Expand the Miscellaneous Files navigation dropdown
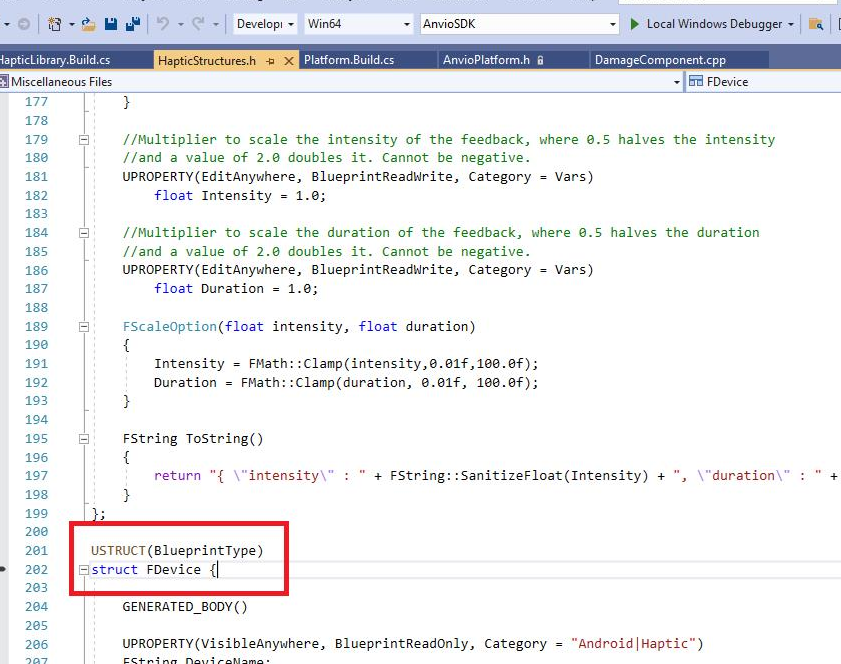 (676, 81)
